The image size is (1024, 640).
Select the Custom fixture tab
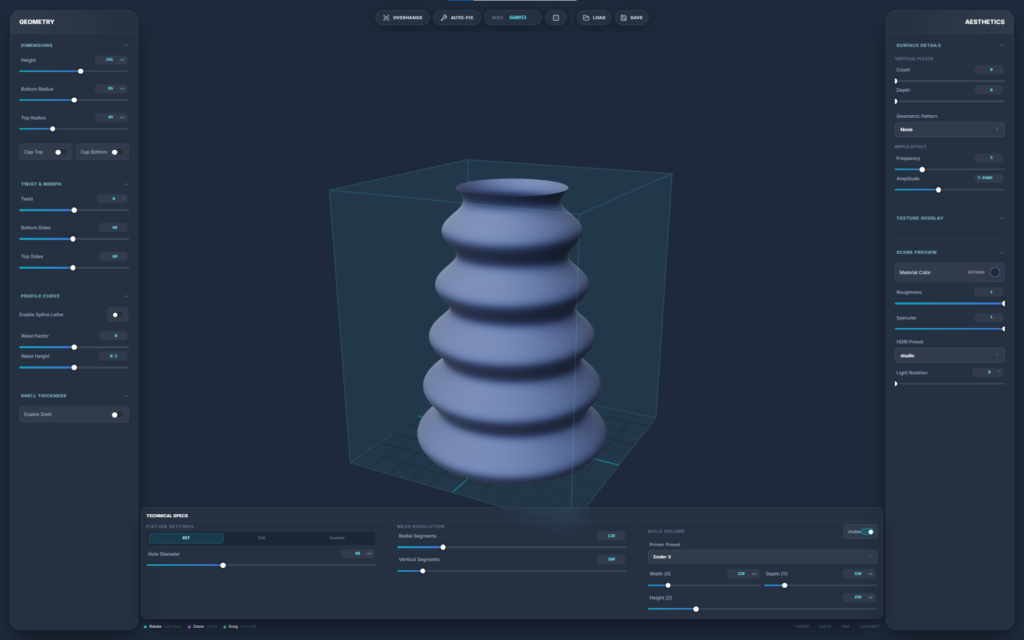pos(337,538)
